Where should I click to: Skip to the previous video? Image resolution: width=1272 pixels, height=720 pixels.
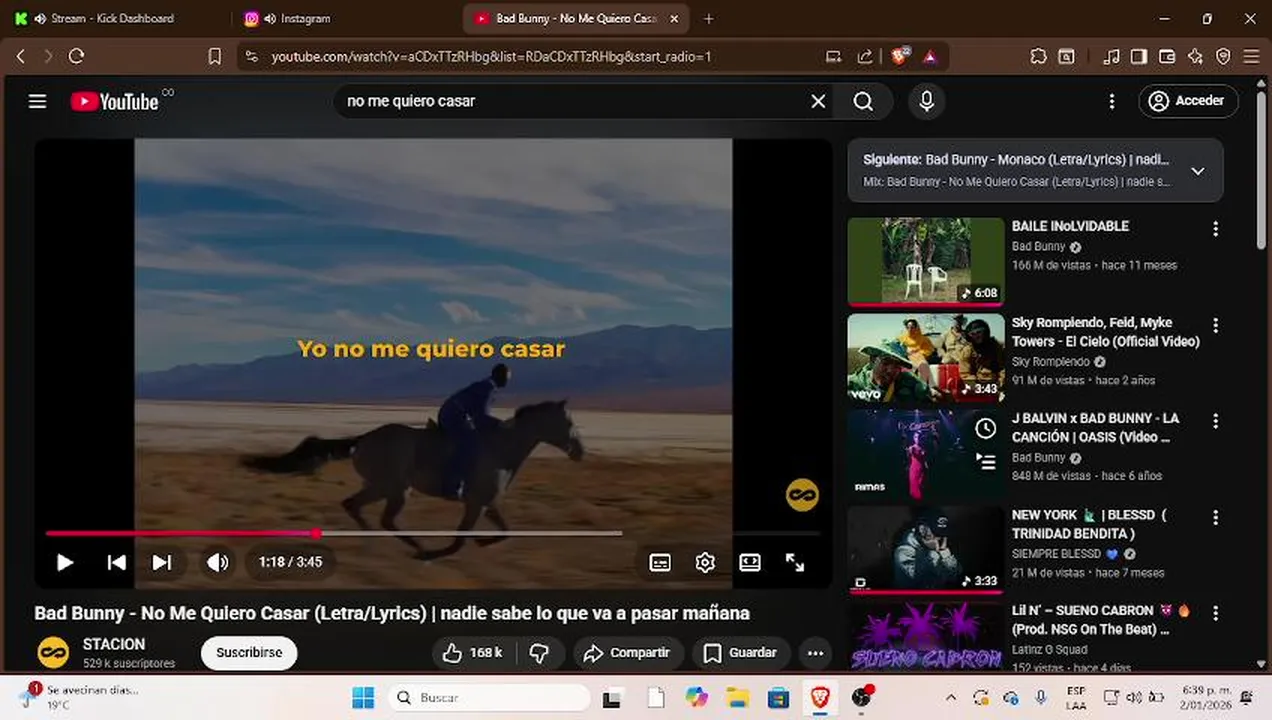[116, 562]
